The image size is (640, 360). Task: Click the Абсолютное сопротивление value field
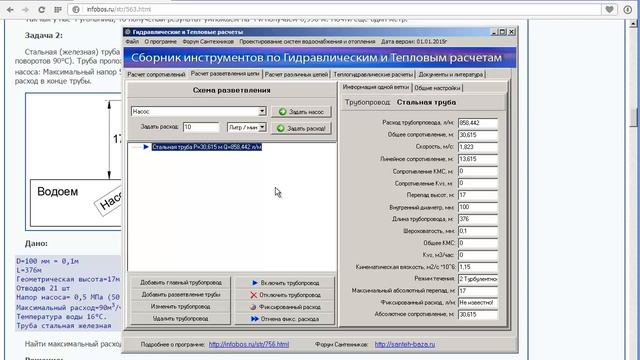coord(478,315)
